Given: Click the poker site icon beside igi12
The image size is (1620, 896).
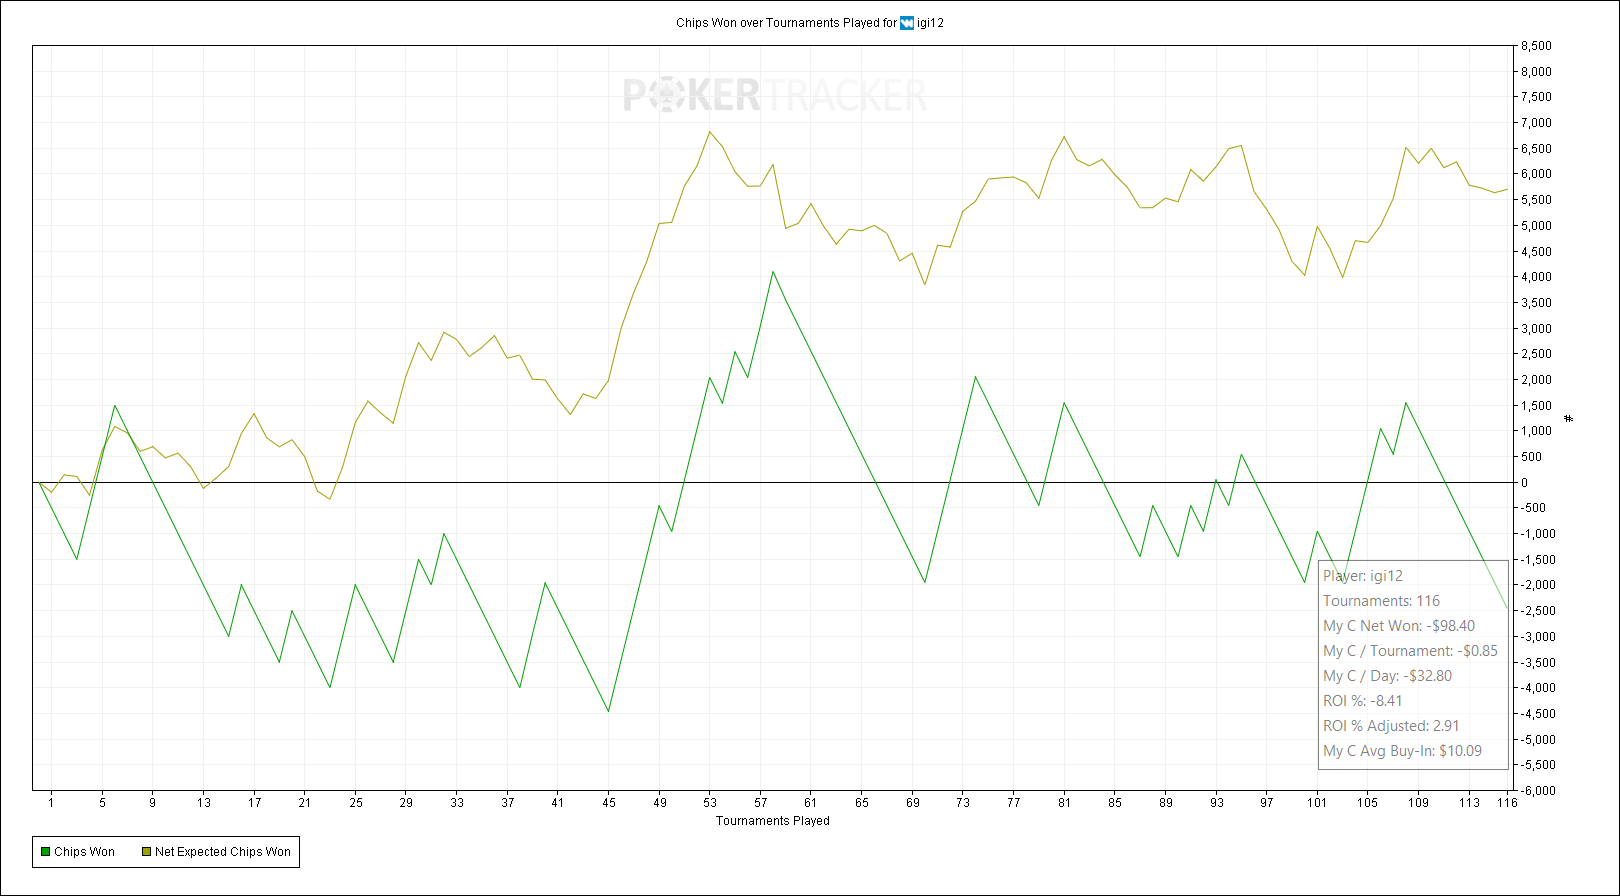Looking at the screenshot, I should pyautogui.click(x=907, y=23).
